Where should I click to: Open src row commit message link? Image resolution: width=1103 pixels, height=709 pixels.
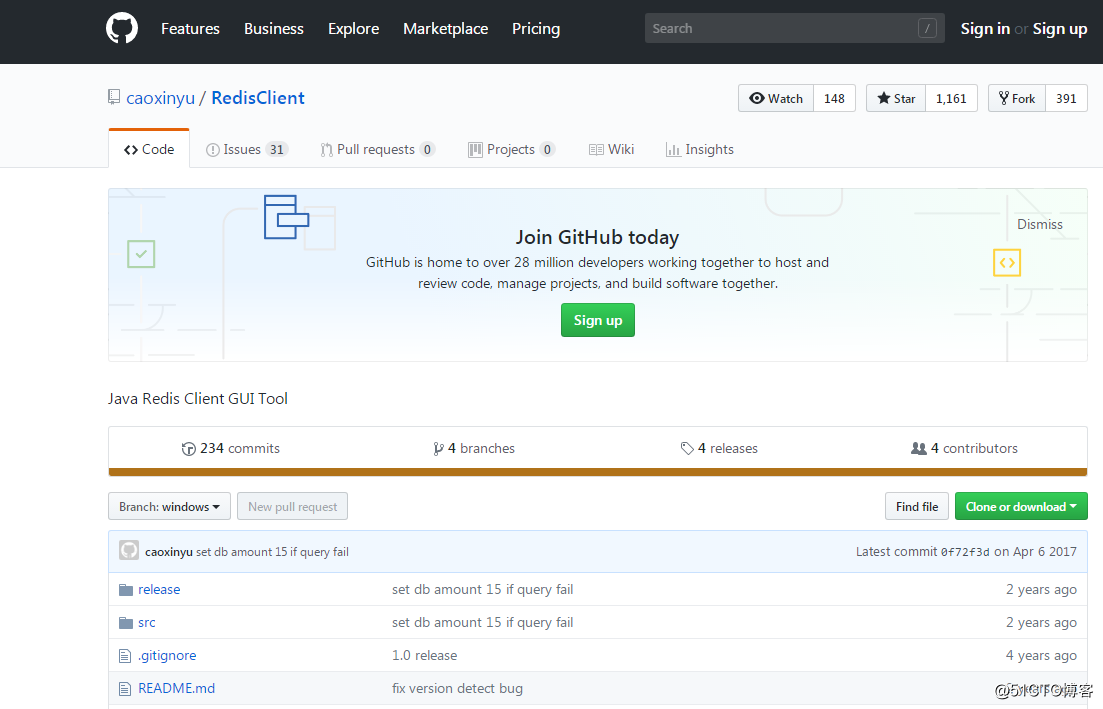tap(483, 622)
